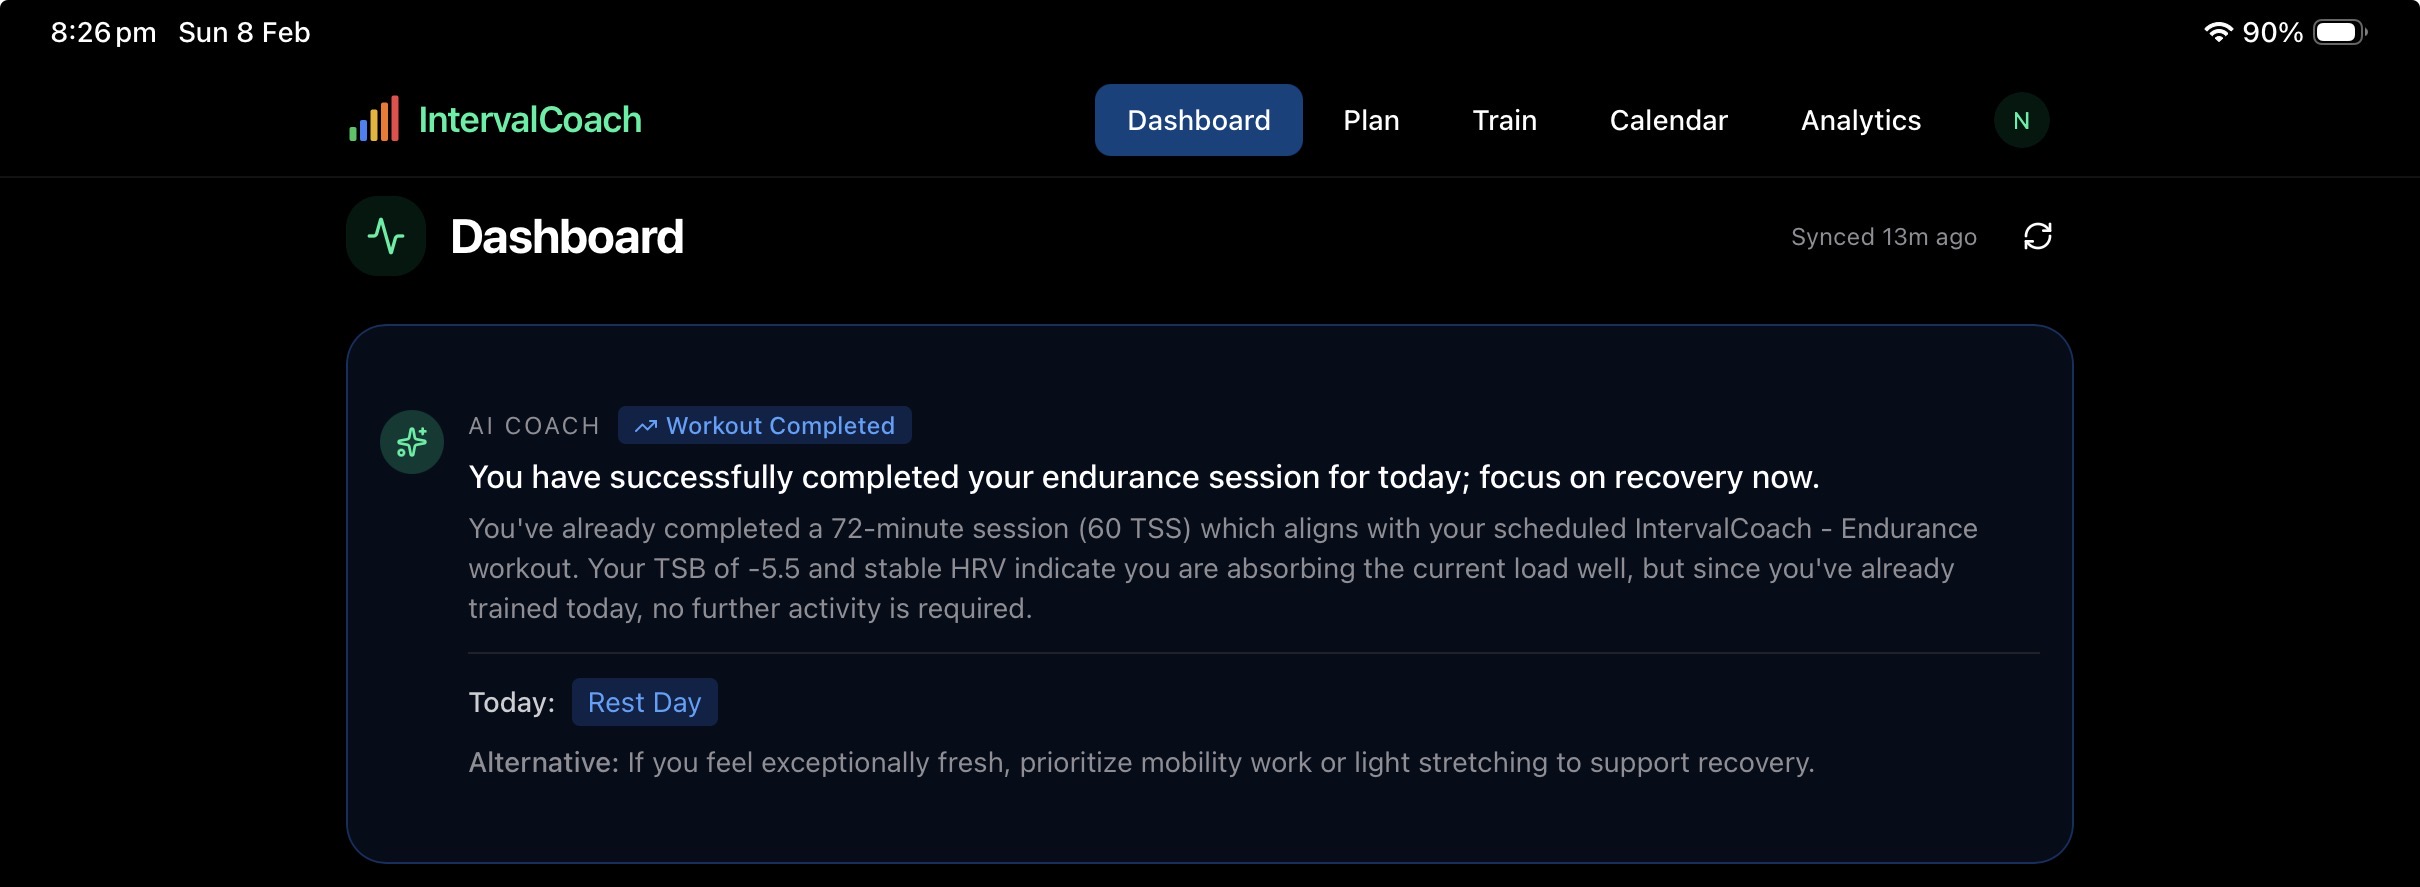
Task: Click the Alternative mobility suggestion text
Action: 1141,763
